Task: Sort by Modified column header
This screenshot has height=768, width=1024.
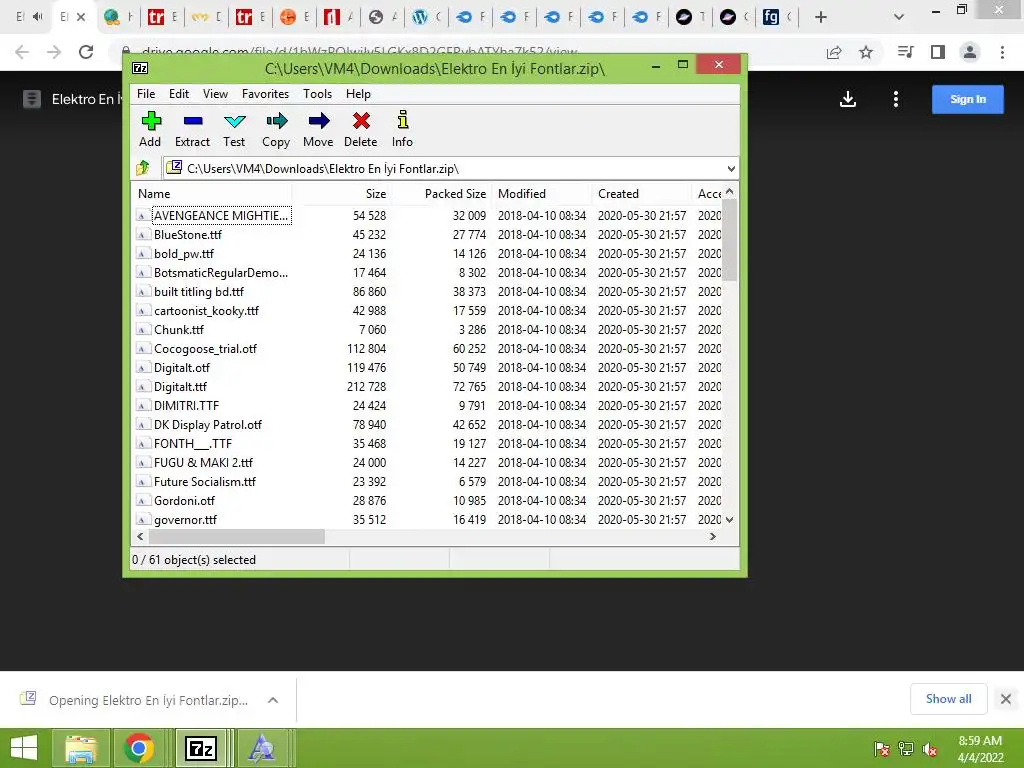Action: 542,193
